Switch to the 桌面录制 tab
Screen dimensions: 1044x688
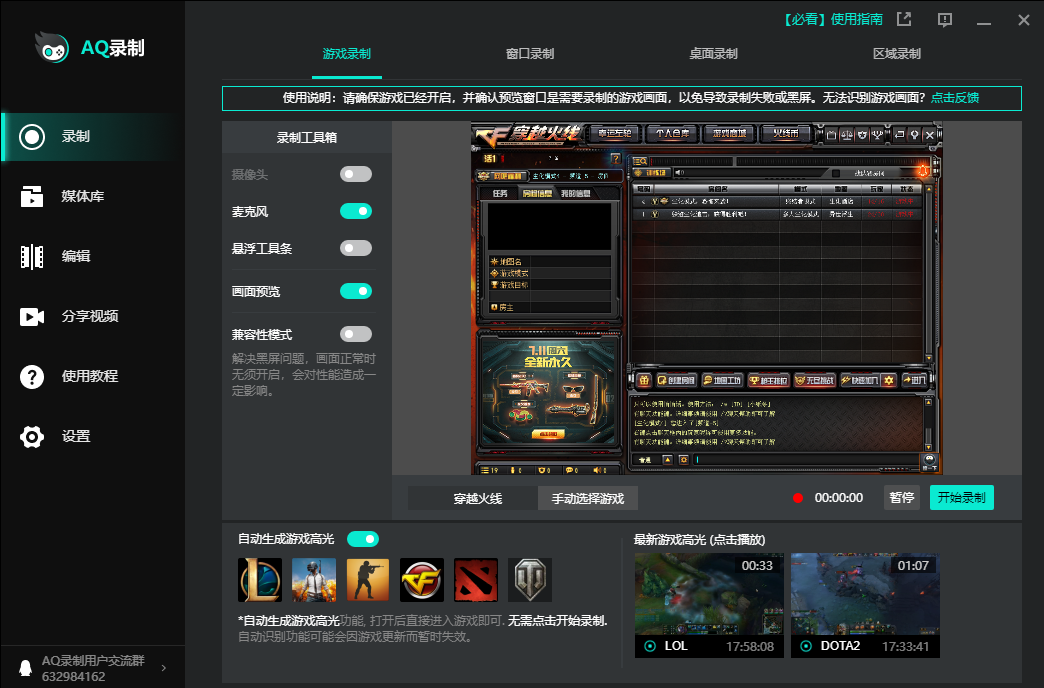click(713, 54)
